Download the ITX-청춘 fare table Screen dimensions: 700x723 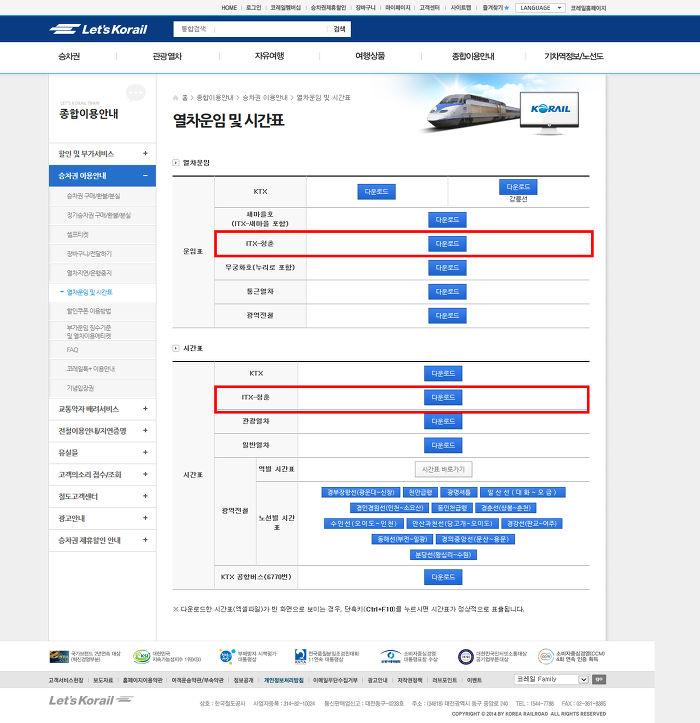click(x=447, y=244)
